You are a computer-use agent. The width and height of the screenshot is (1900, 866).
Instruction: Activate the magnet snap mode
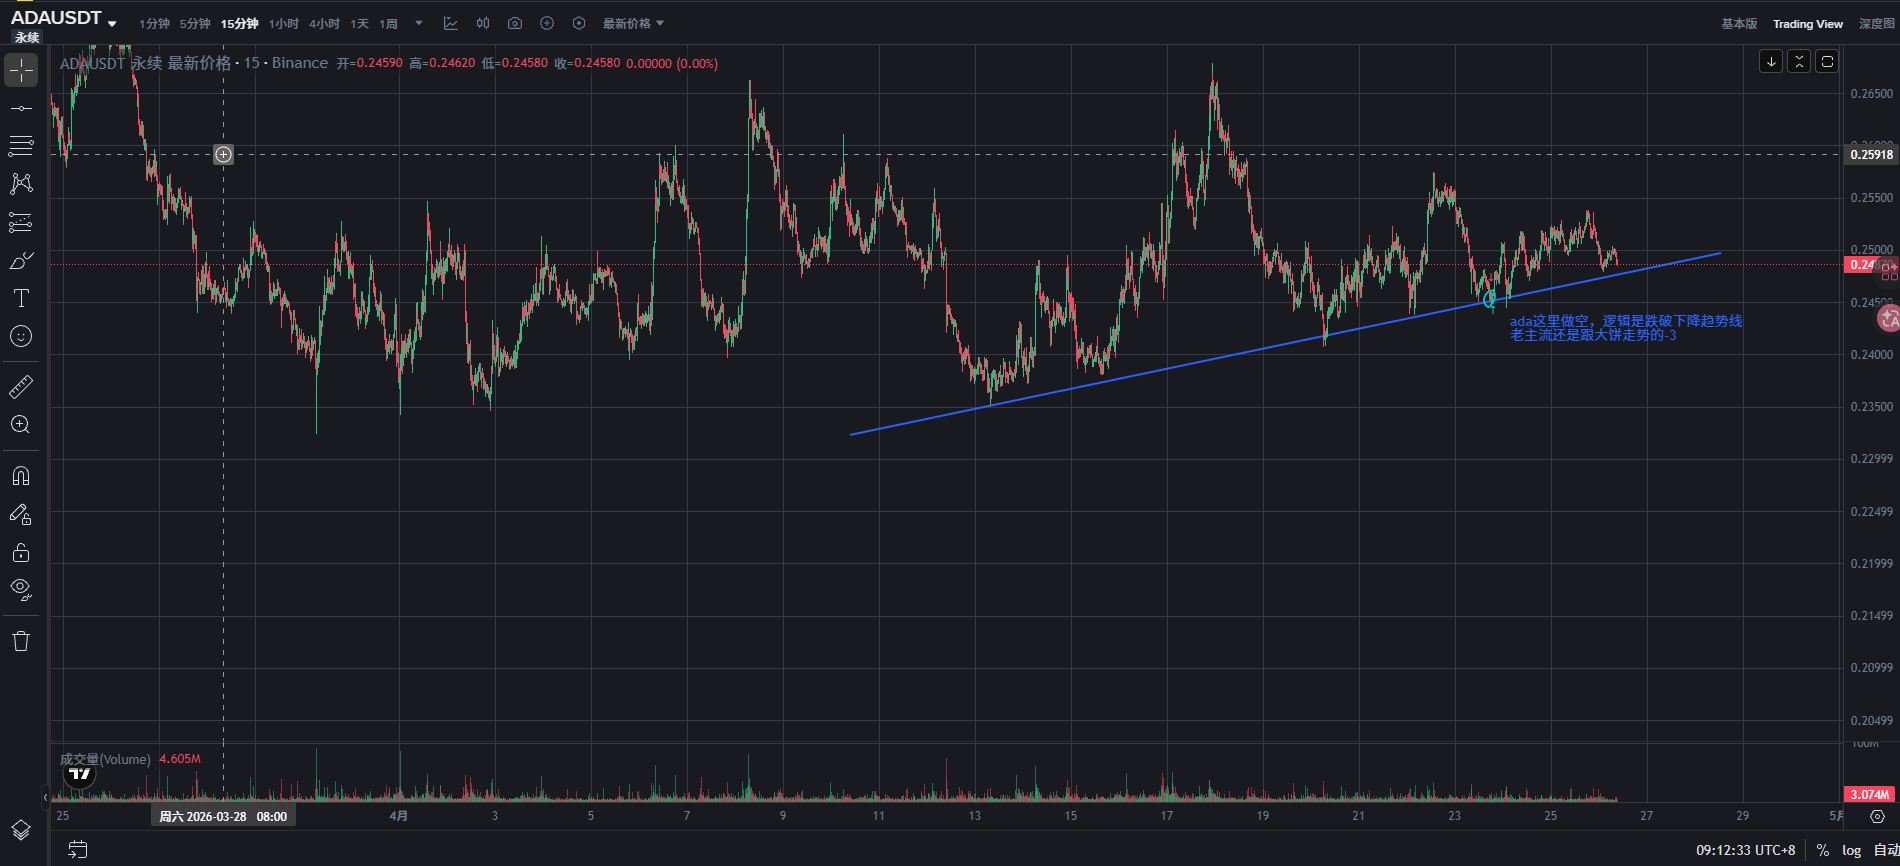click(x=21, y=476)
